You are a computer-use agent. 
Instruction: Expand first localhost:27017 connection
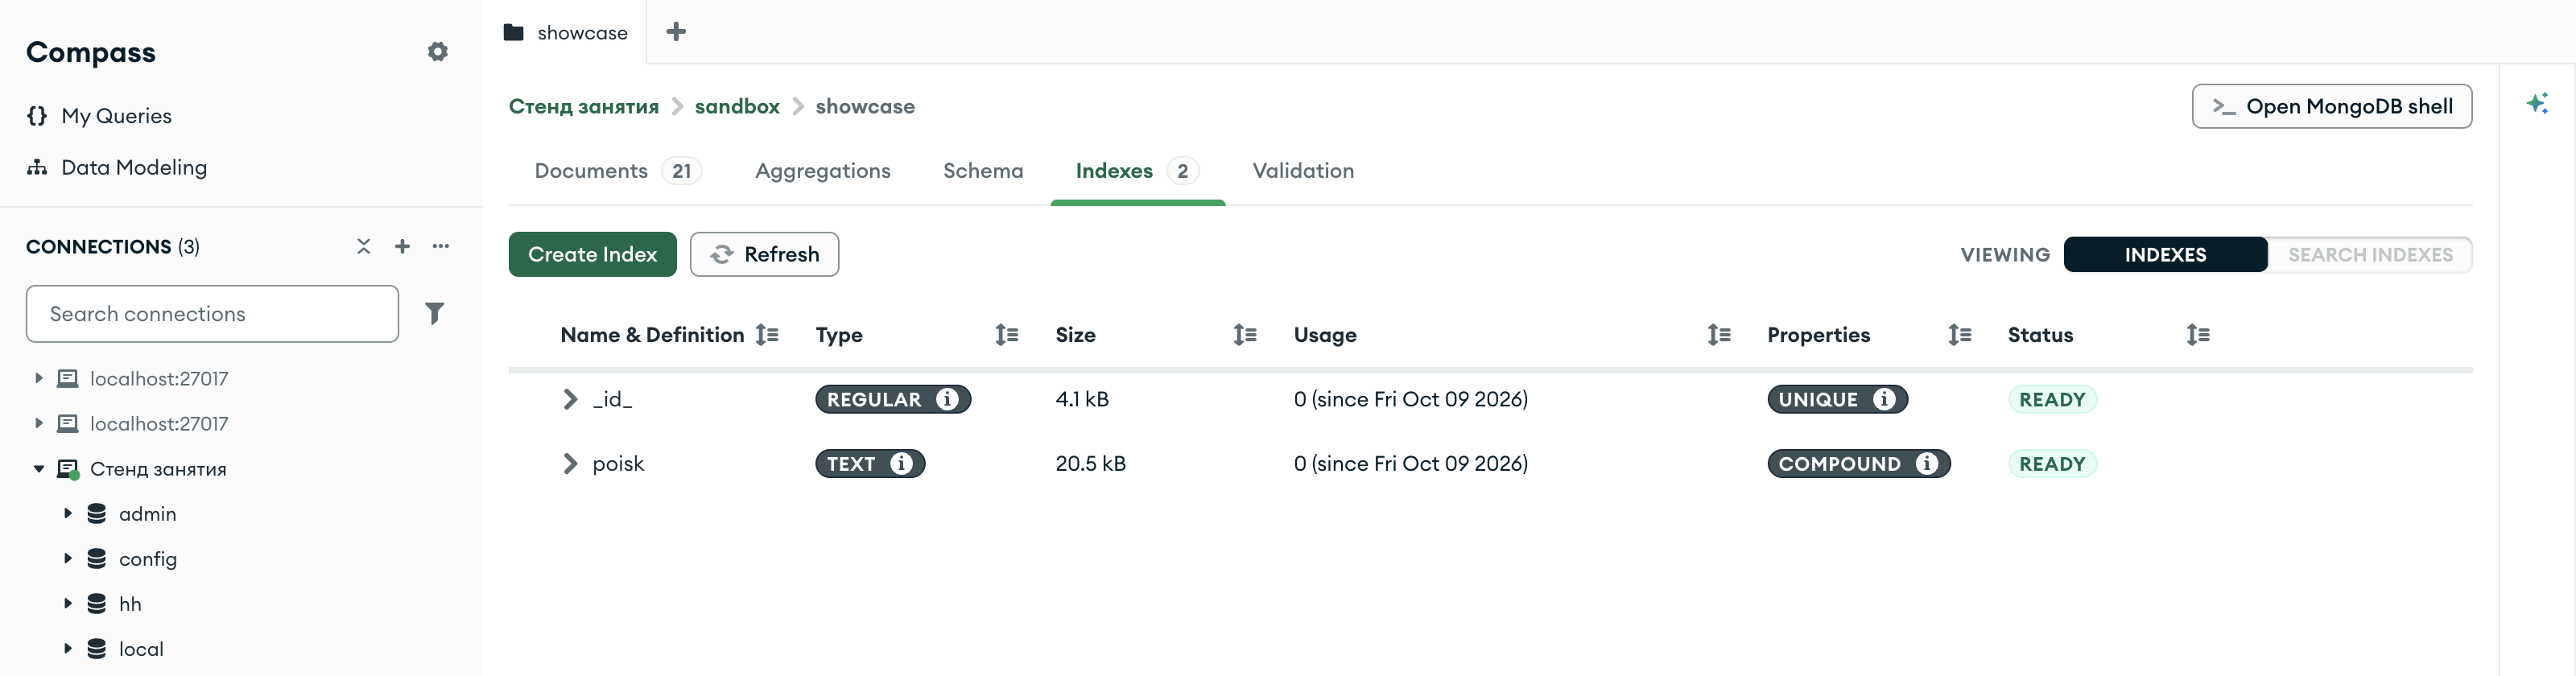(x=39, y=378)
